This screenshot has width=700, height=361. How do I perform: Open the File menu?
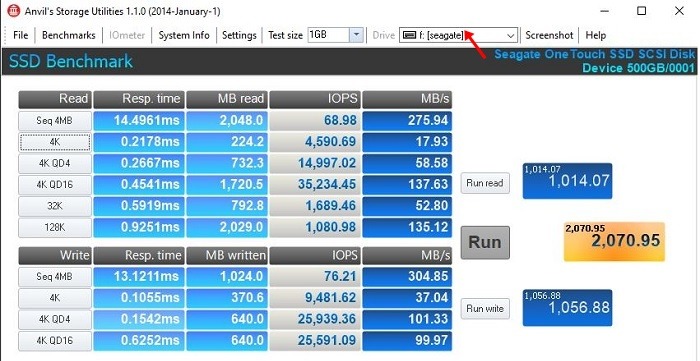tap(21, 35)
